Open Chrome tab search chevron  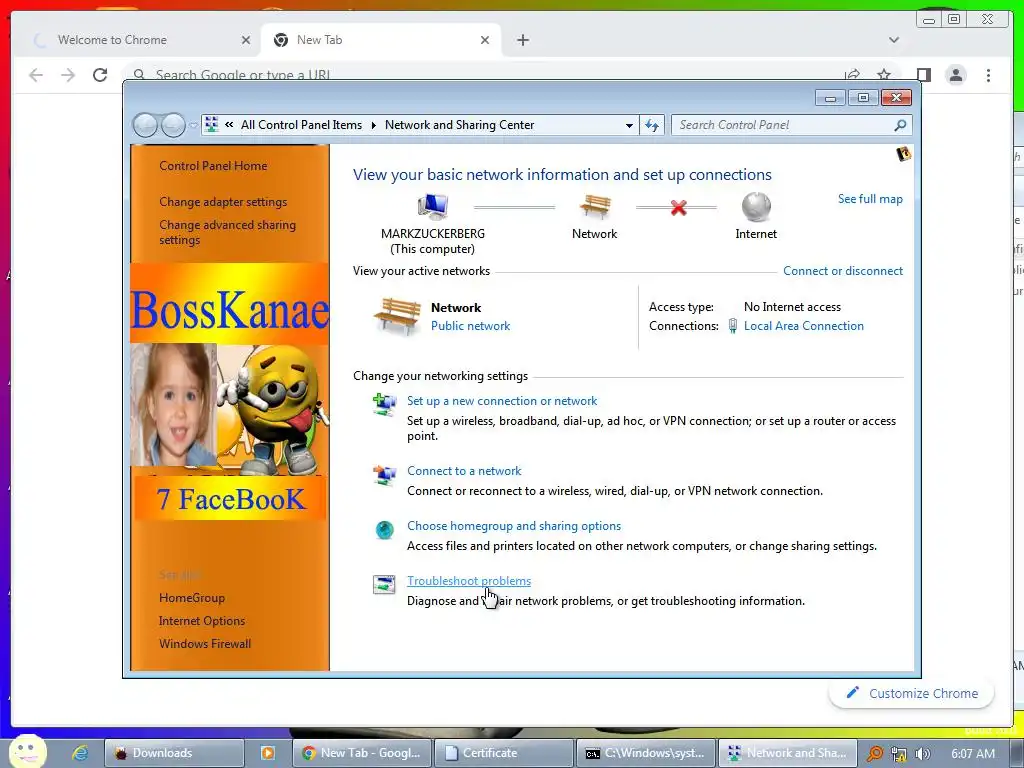(893, 40)
